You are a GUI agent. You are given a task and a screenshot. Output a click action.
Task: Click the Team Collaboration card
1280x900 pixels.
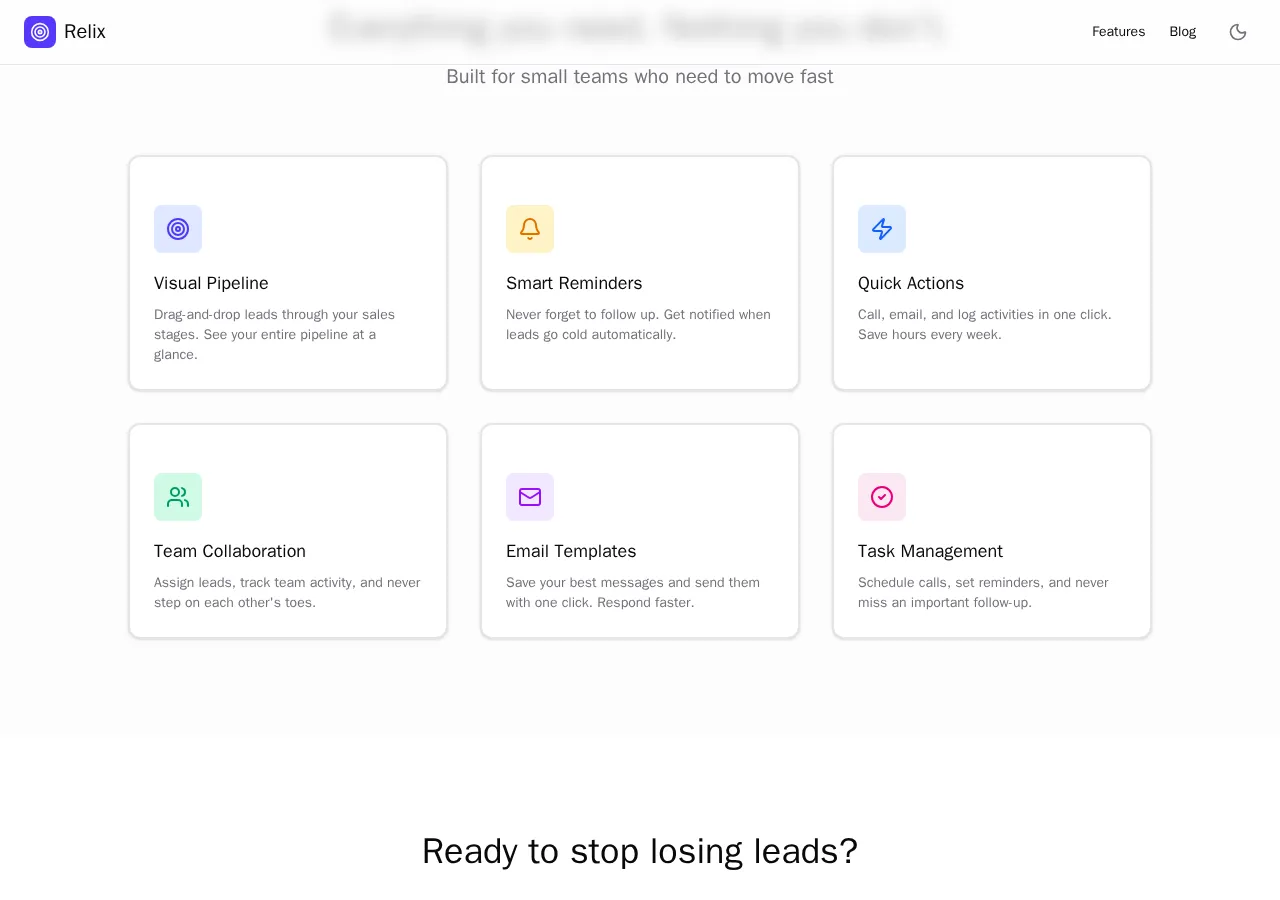coord(288,531)
